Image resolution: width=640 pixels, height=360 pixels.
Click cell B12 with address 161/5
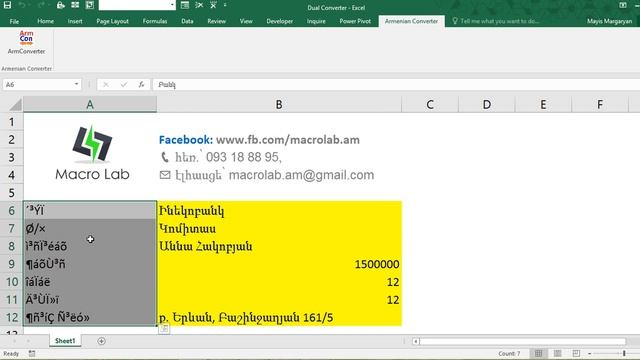pos(279,318)
